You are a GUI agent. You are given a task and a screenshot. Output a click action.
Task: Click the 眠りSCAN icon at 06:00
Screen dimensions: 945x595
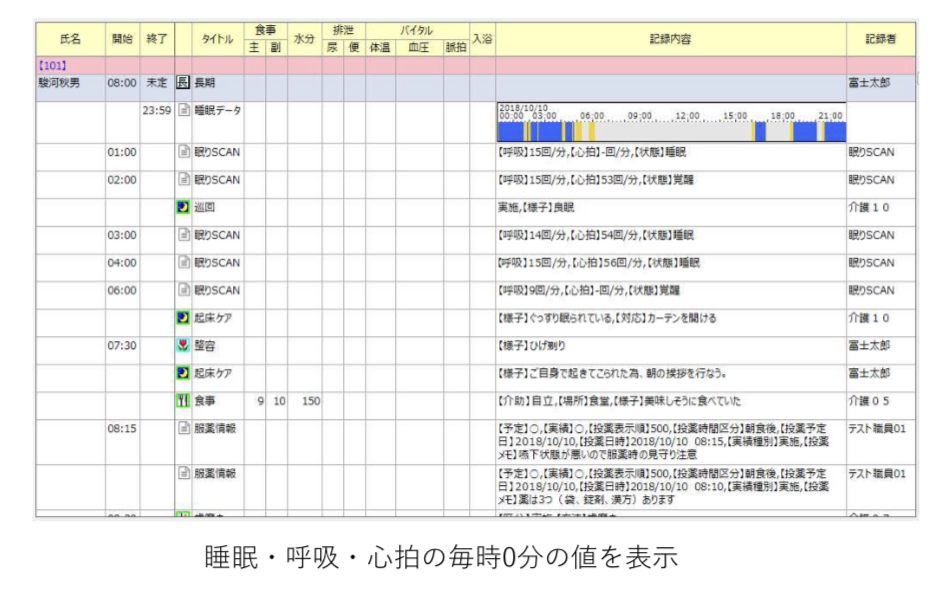click(x=183, y=291)
